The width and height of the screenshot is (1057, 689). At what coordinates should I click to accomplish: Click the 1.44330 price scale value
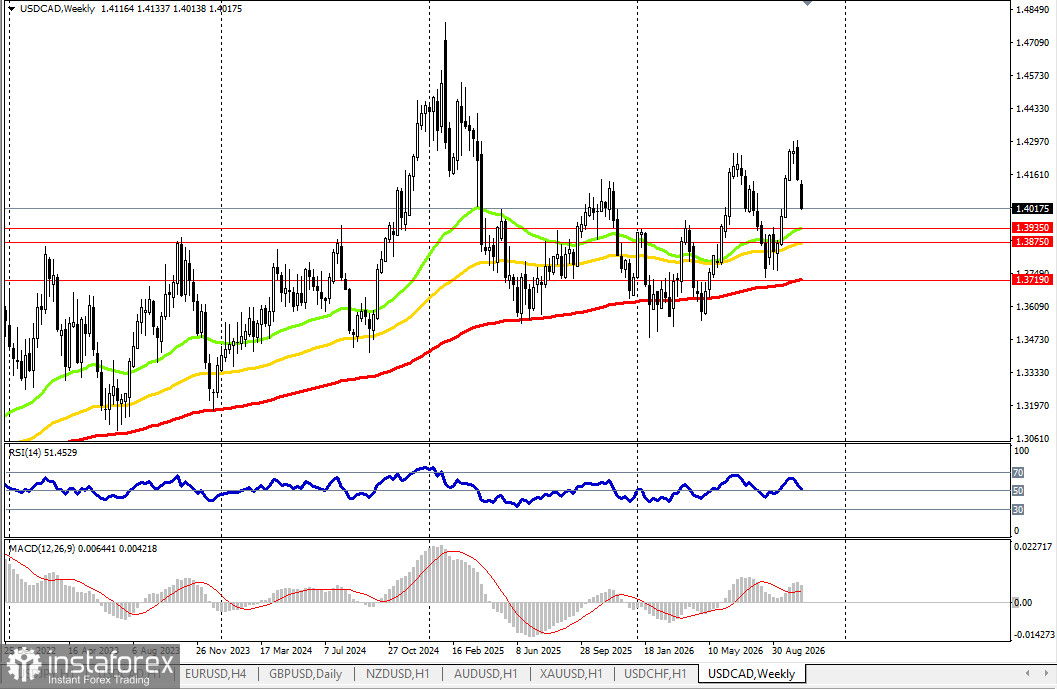click(x=1032, y=109)
